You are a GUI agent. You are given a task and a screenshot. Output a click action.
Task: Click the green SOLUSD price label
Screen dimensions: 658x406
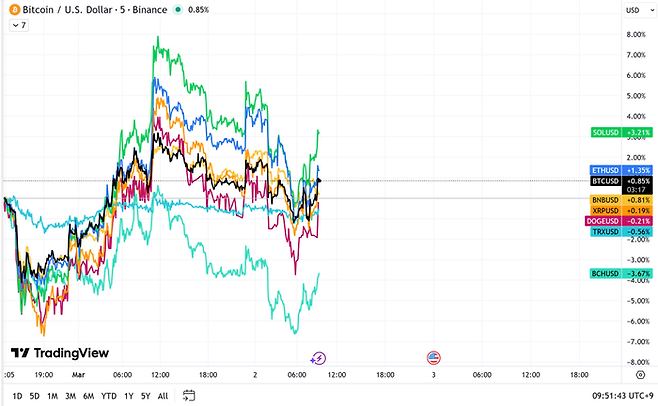click(x=621, y=132)
